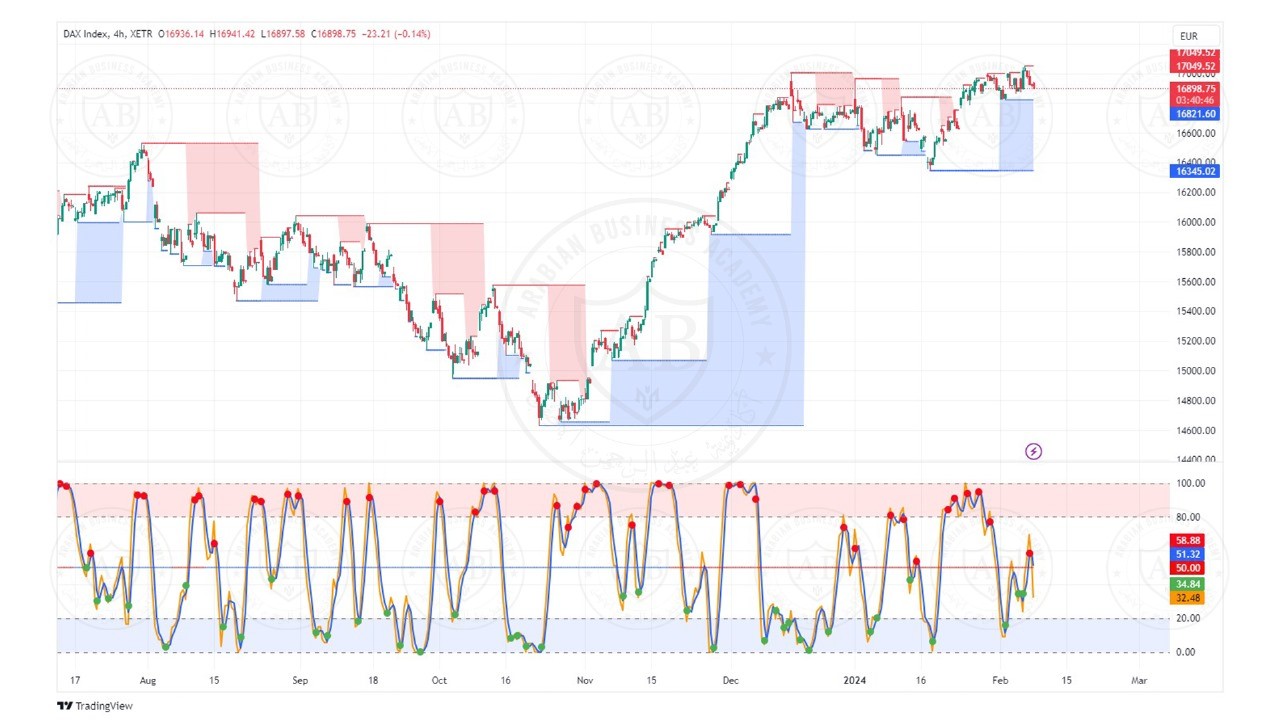Click the Dec label on the time axis
This screenshot has height=720, width=1280.
pos(729,681)
